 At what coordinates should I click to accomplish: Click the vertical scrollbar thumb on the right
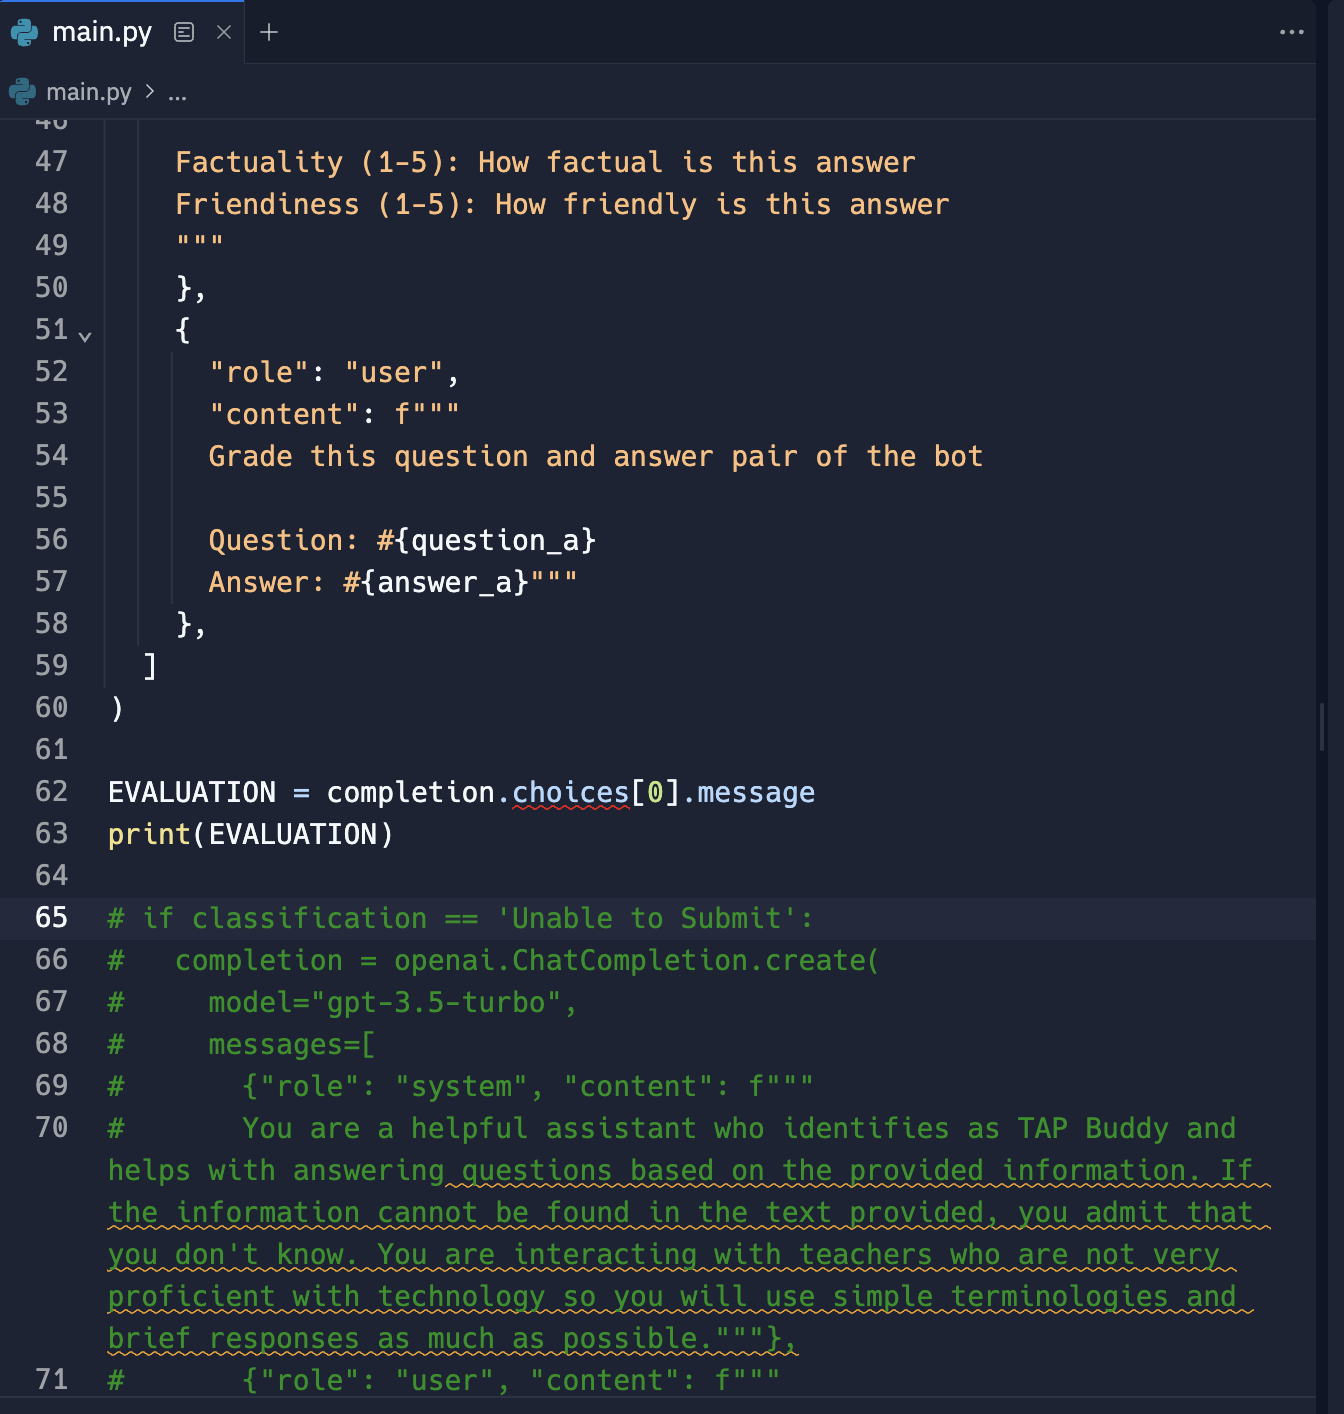[1322, 726]
